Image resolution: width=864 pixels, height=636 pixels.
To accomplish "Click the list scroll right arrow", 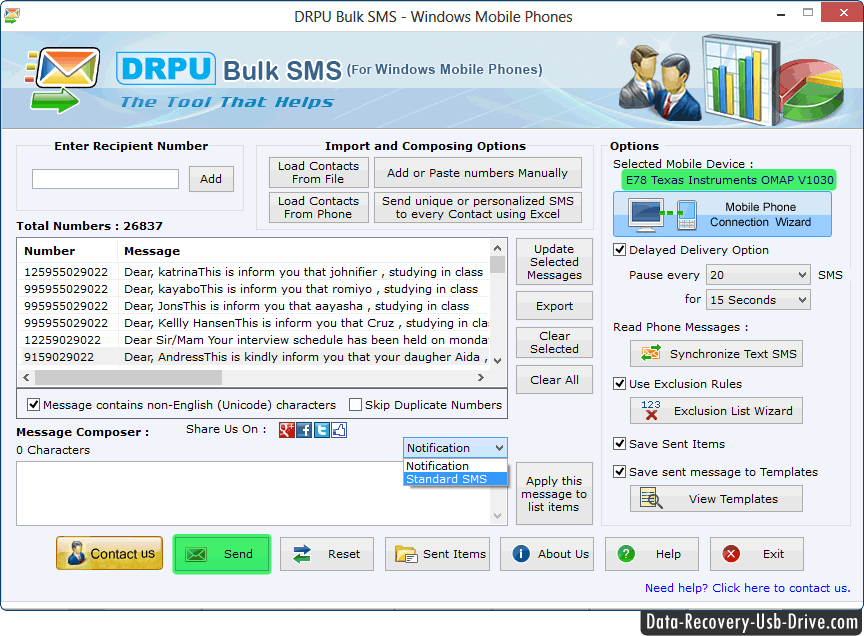I will (x=481, y=378).
